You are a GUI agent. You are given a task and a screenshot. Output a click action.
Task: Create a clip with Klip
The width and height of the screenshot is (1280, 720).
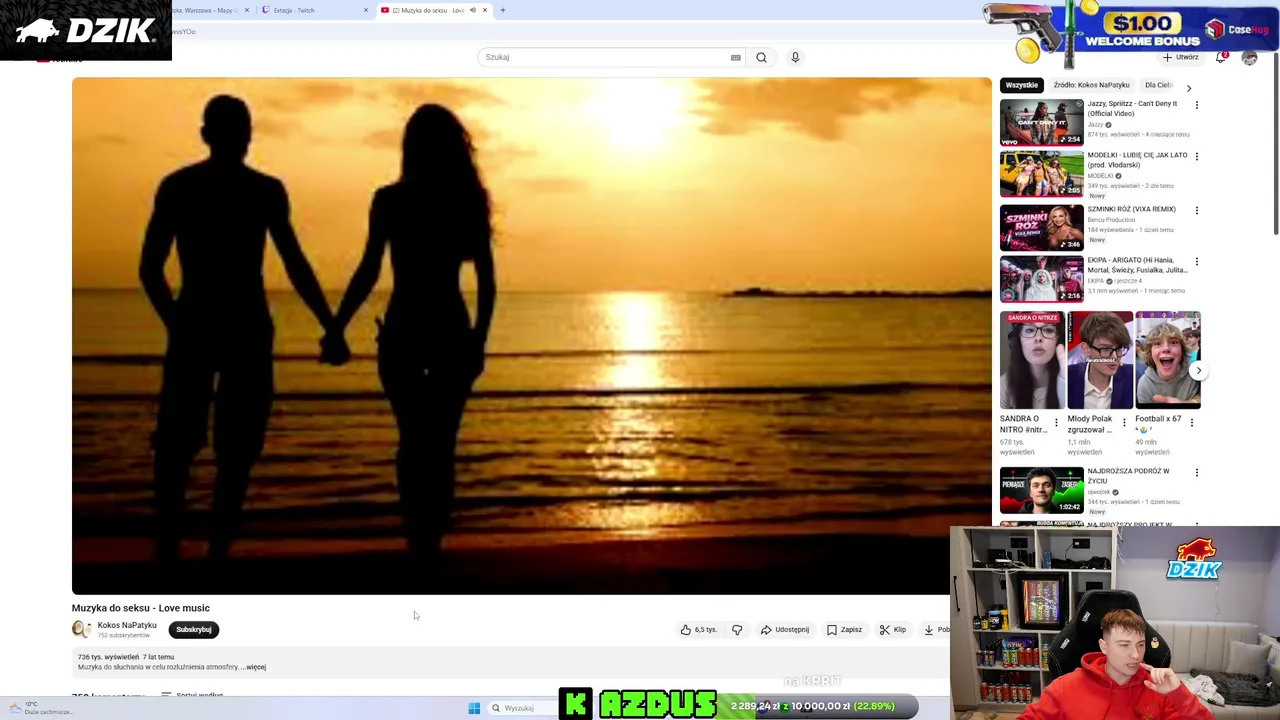(x=892, y=629)
